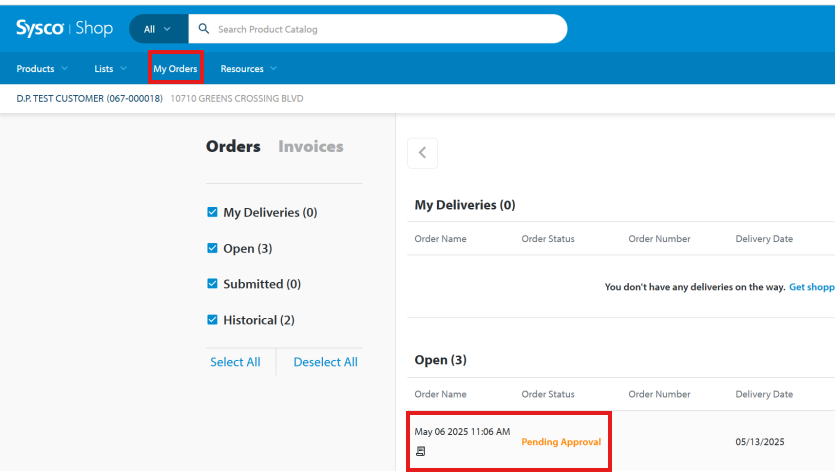Click the receipt icon under order date
835x472 pixels.
point(421,452)
